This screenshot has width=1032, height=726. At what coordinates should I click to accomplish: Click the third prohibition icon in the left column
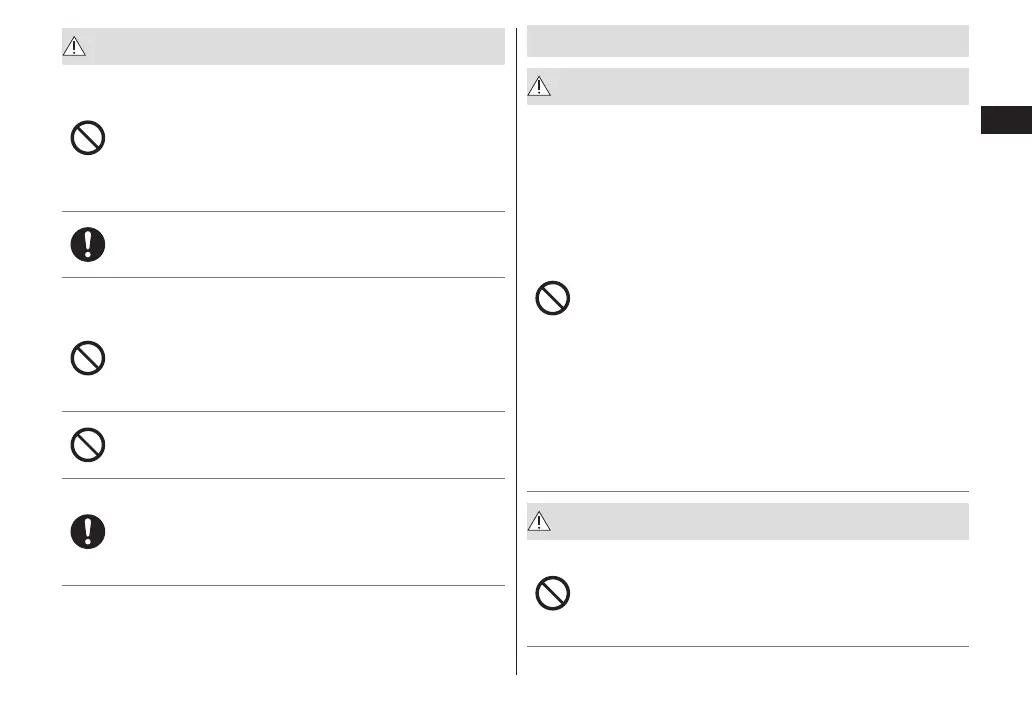(88, 444)
